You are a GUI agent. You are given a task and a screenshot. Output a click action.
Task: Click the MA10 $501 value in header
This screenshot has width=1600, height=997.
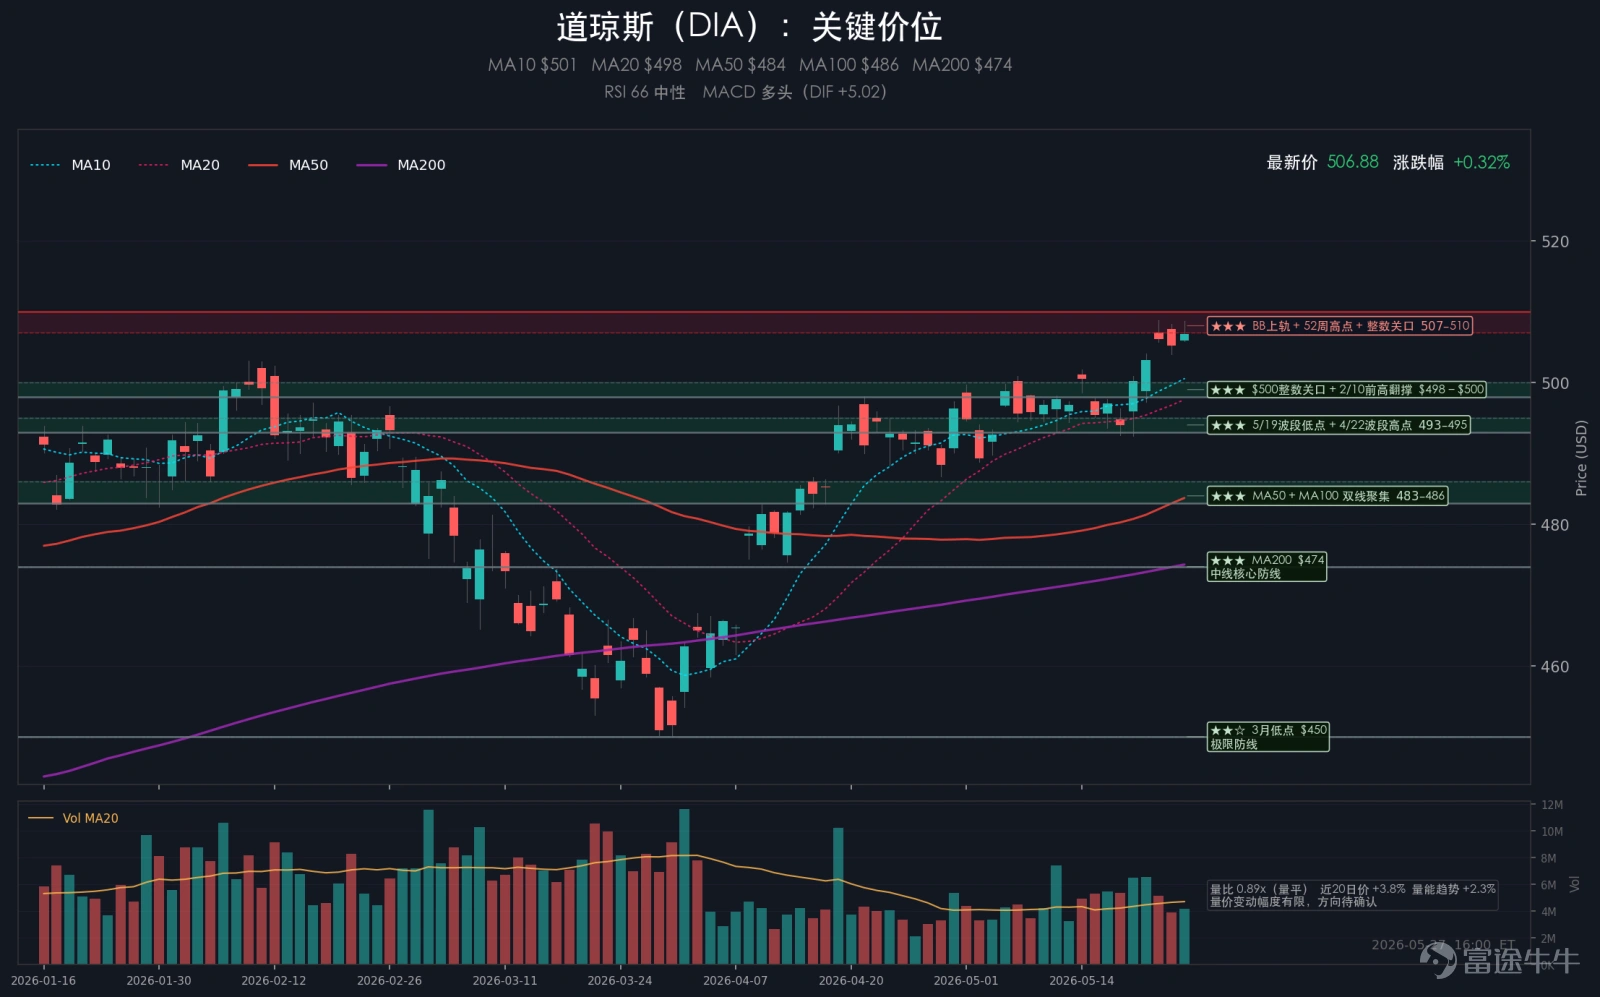532,65
